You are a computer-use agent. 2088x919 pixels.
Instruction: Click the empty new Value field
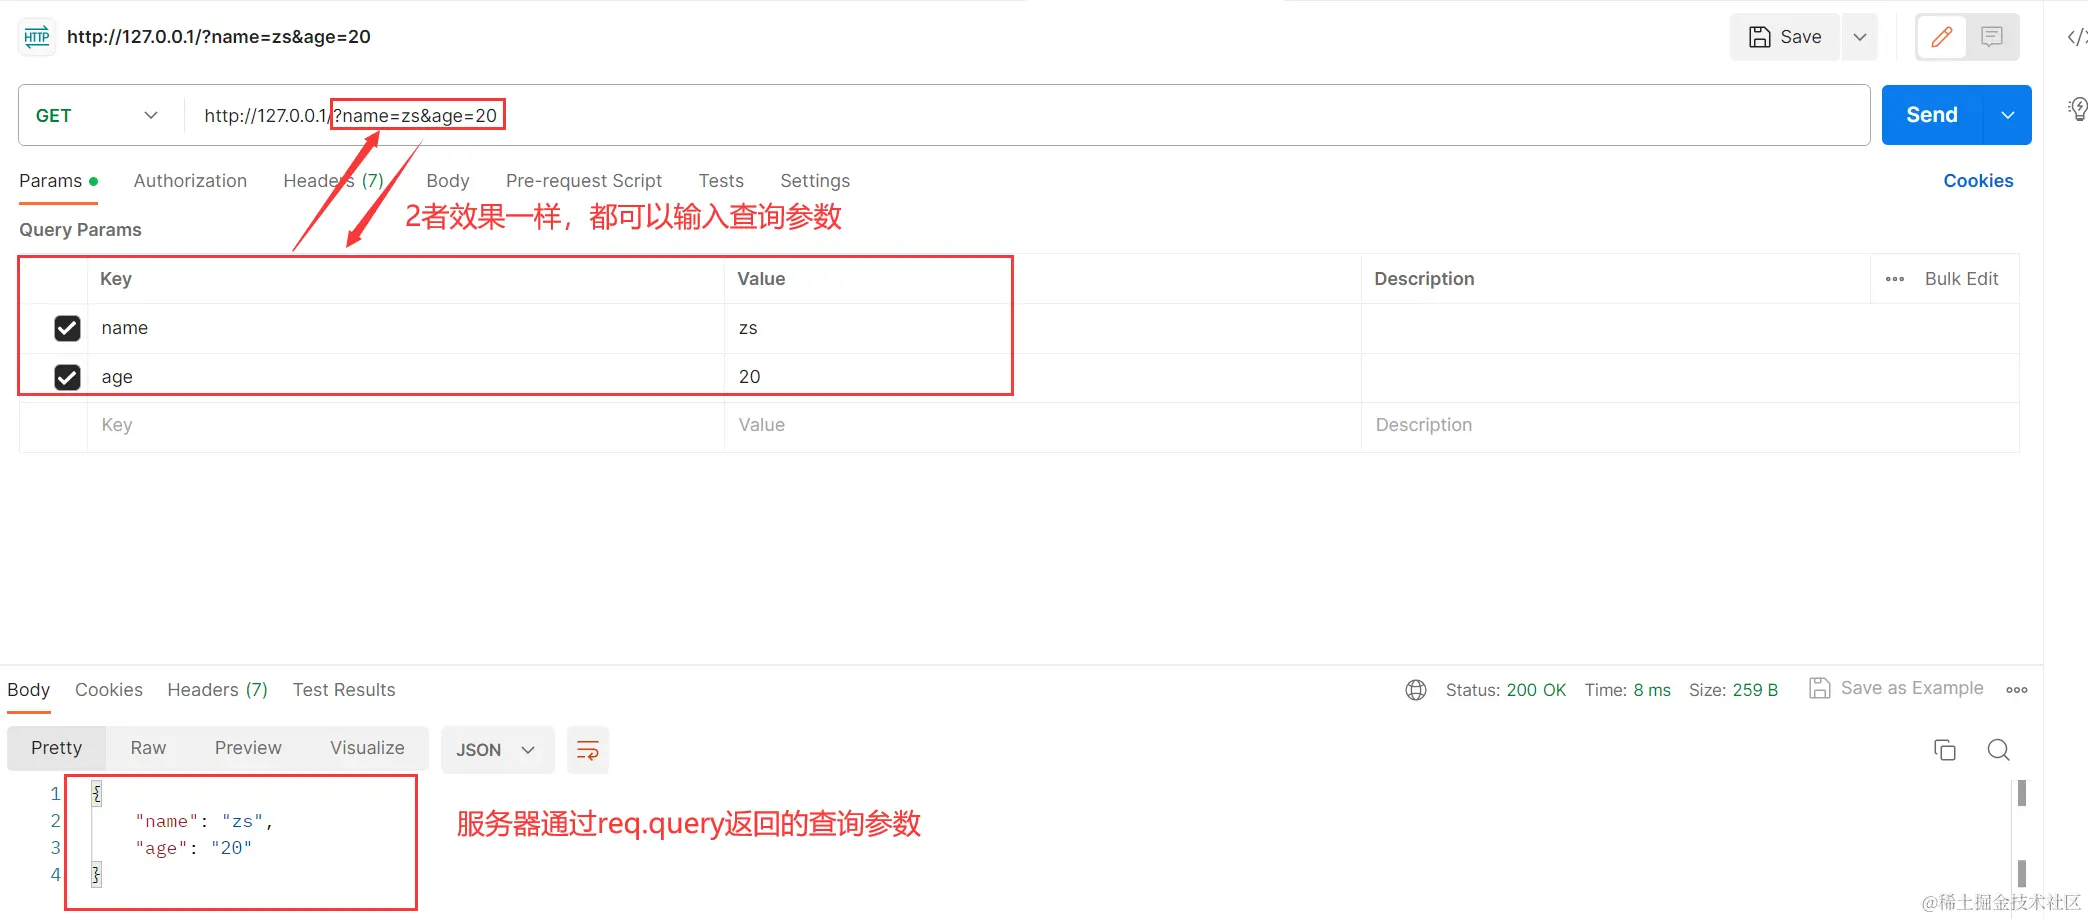point(1042,426)
